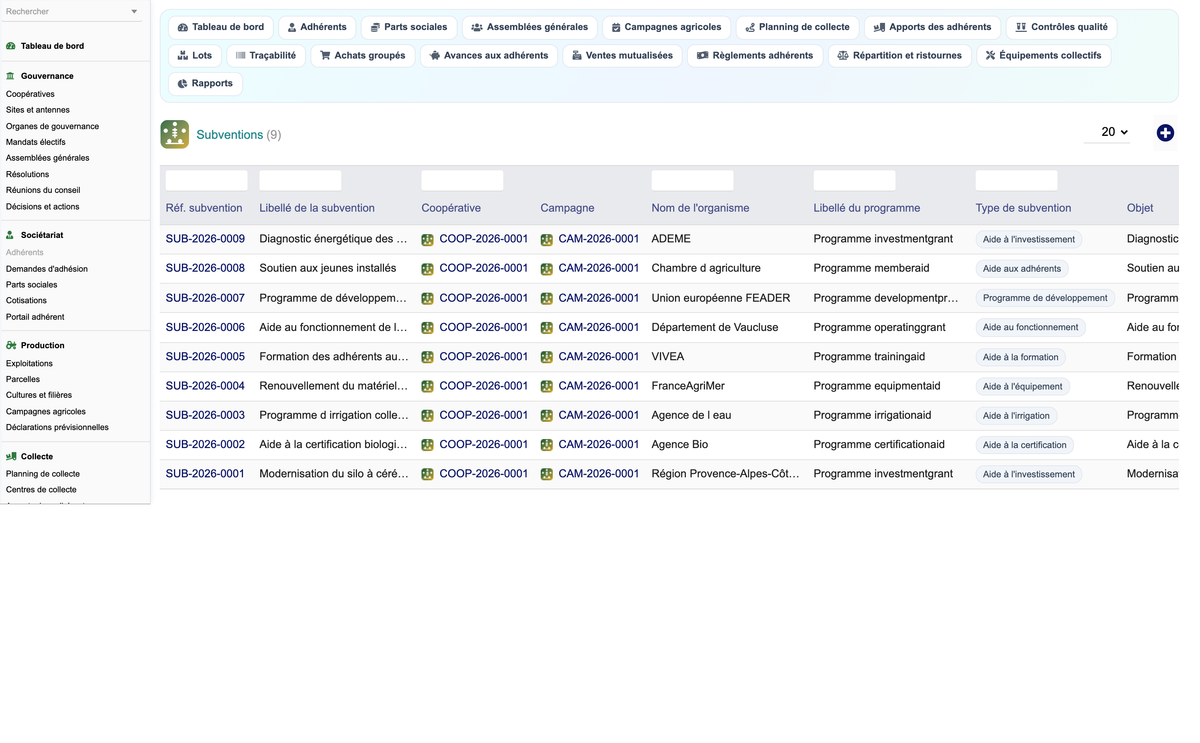1200x743 pixels.
Task: Open Achats groupés toolbar button
Action: click(363, 55)
